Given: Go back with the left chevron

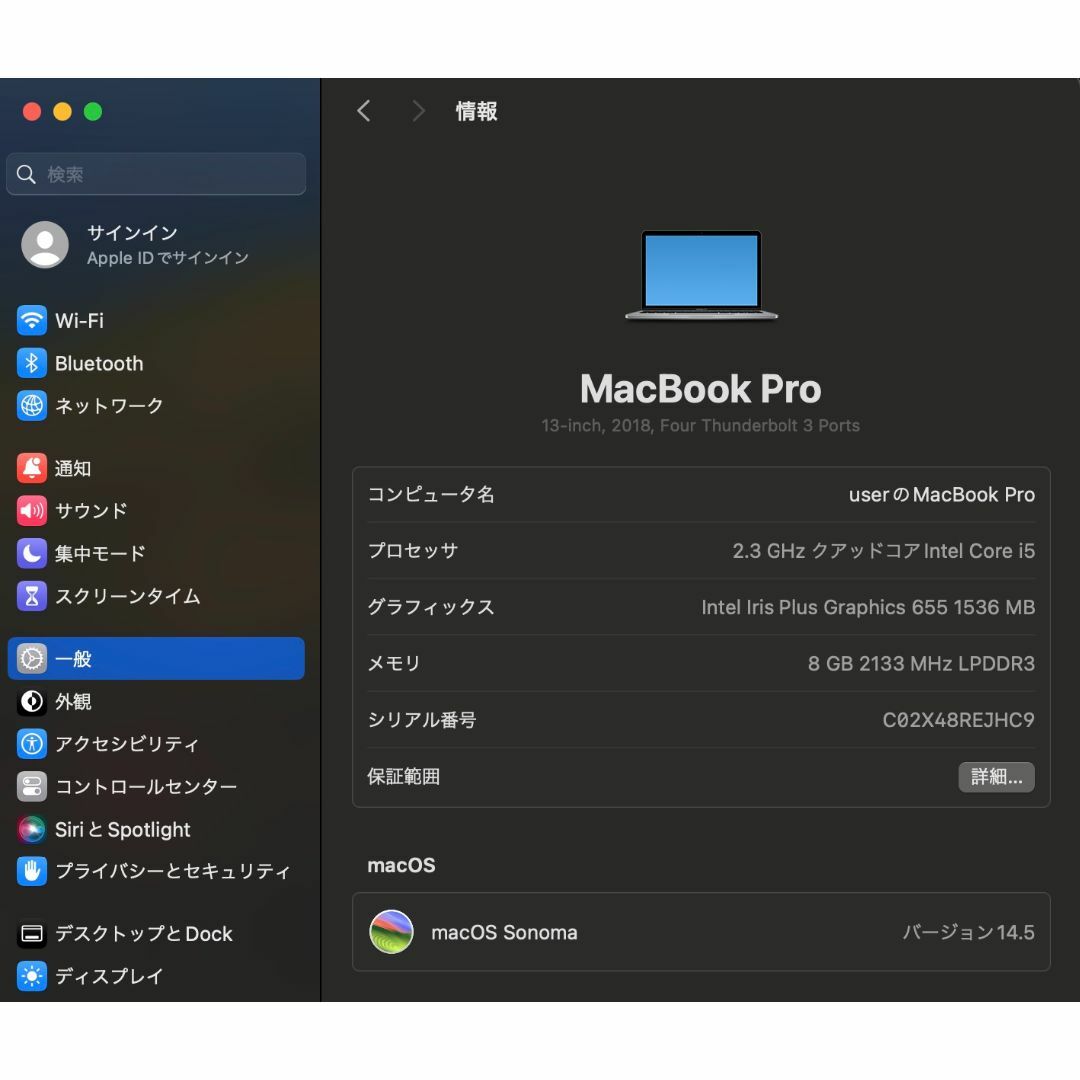Looking at the screenshot, I should [364, 111].
